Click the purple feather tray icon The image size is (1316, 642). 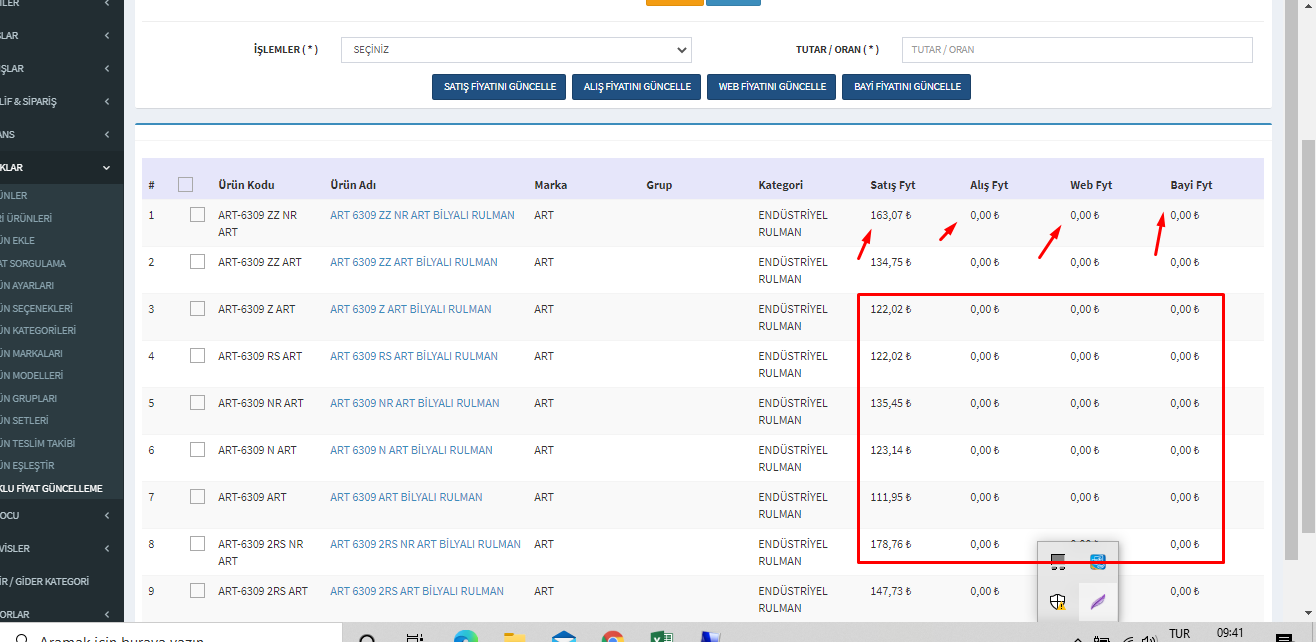(1098, 601)
